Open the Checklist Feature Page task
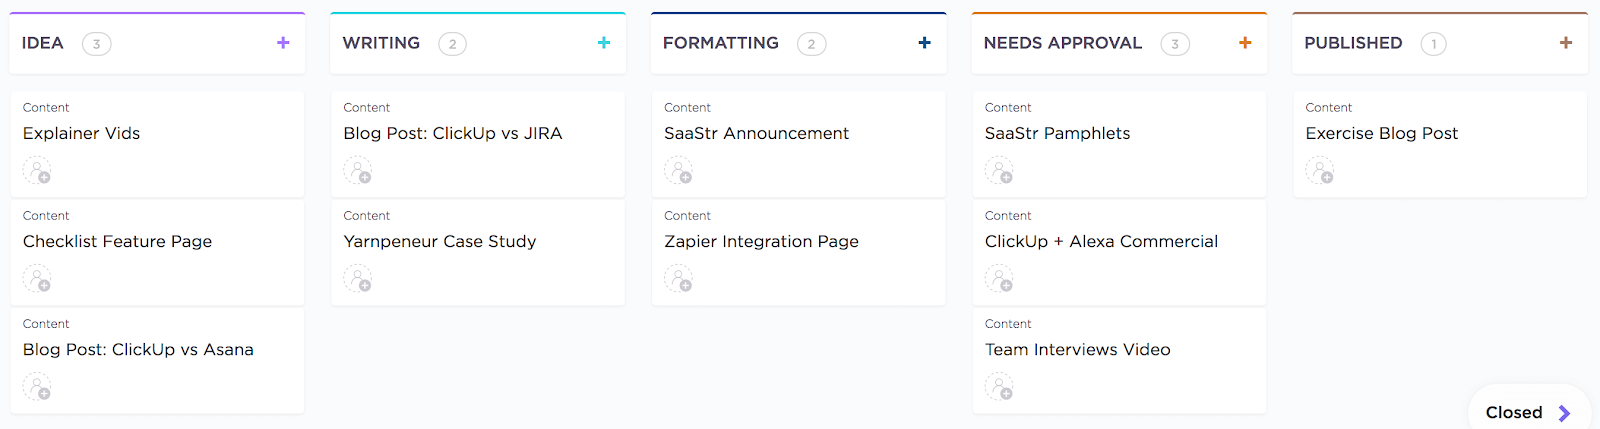 (117, 241)
